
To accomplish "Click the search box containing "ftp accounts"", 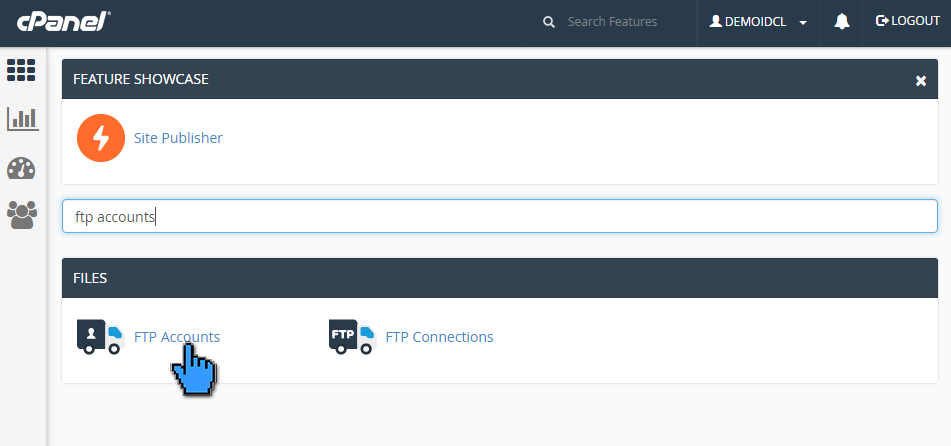I will (500, 216).
